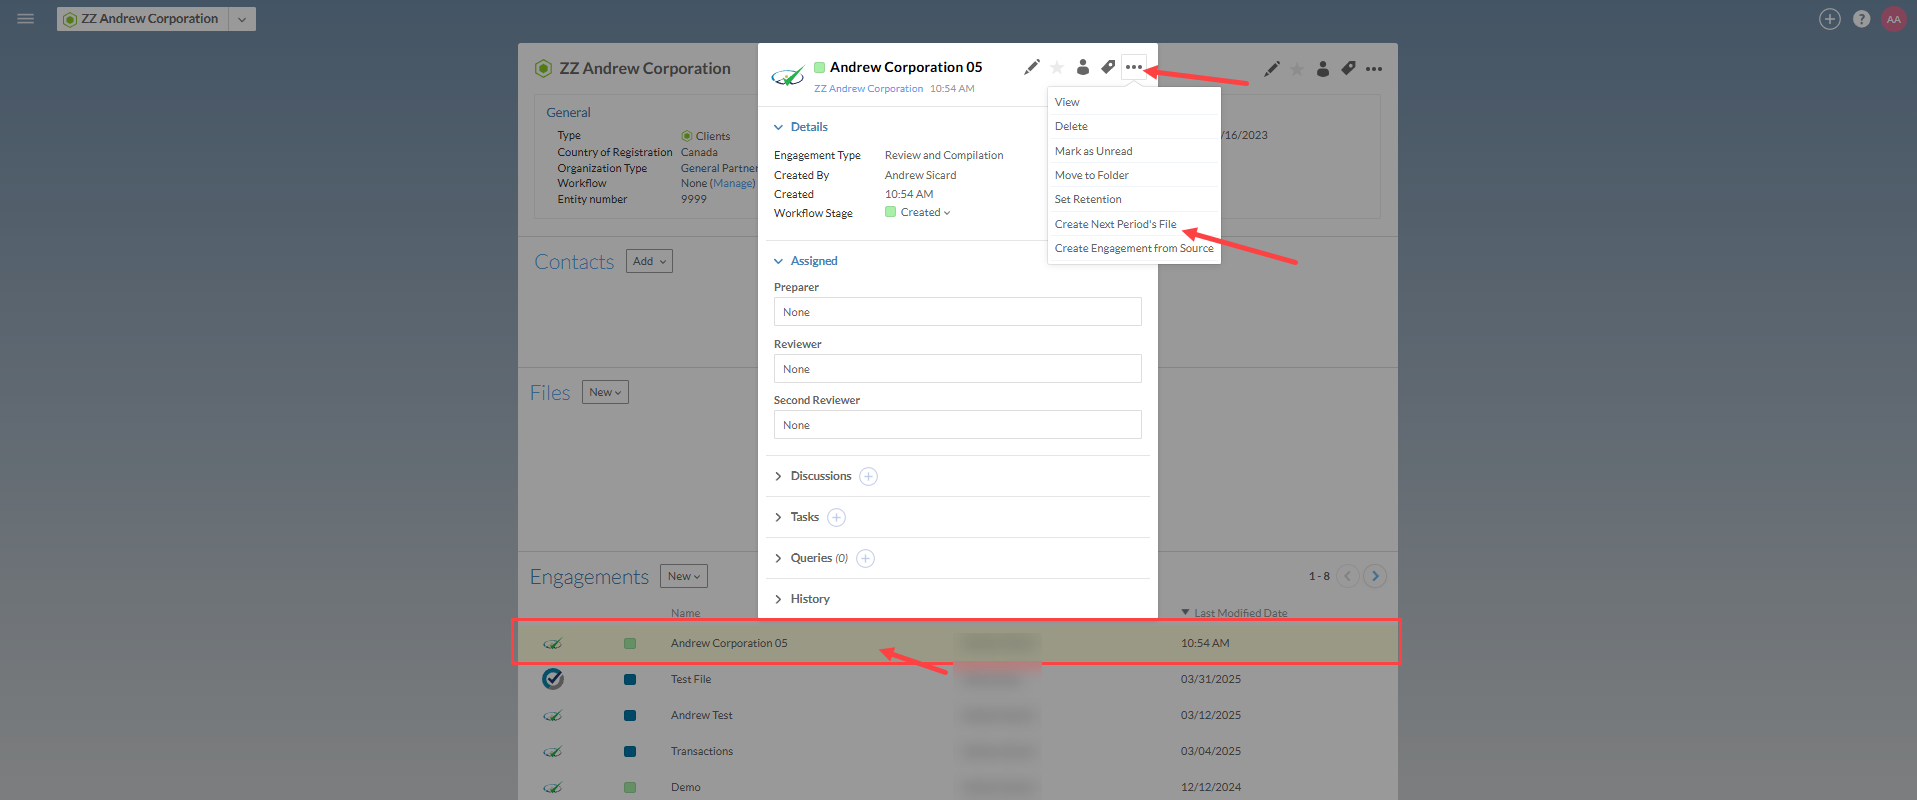Add a new query with plus icon
The image size is (1917, 800).
click(x=865, y=558)
